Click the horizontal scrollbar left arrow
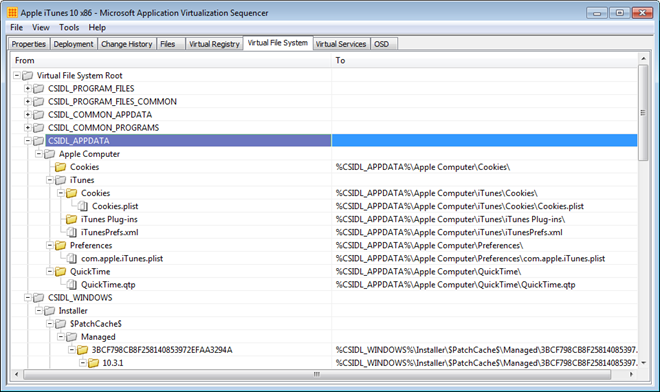 [16, 374]
